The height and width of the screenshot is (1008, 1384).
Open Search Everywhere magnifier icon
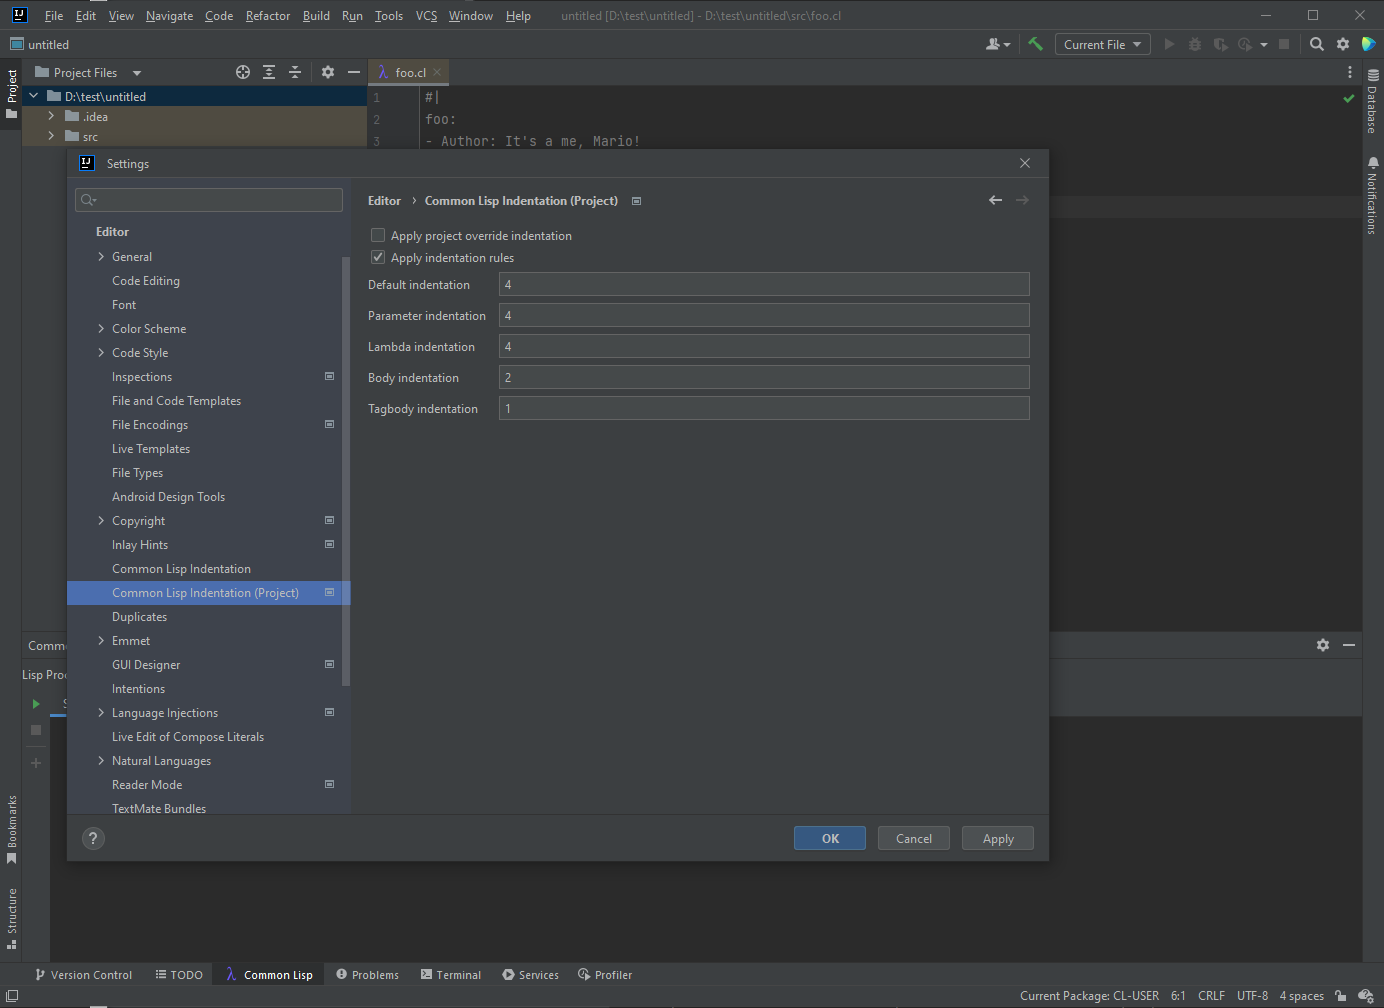[1317, 44]
